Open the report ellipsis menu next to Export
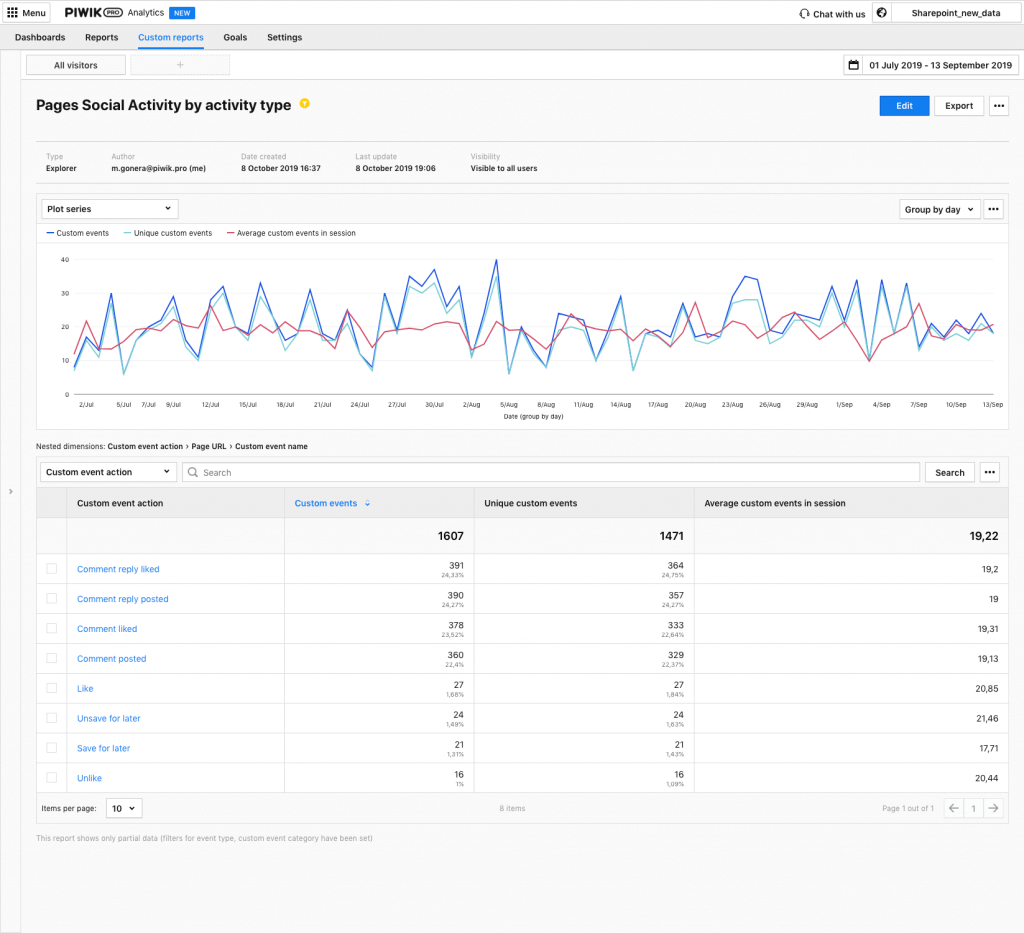Image resolution: width=1024 pixels, height=933 pixels. pos(998,105)
